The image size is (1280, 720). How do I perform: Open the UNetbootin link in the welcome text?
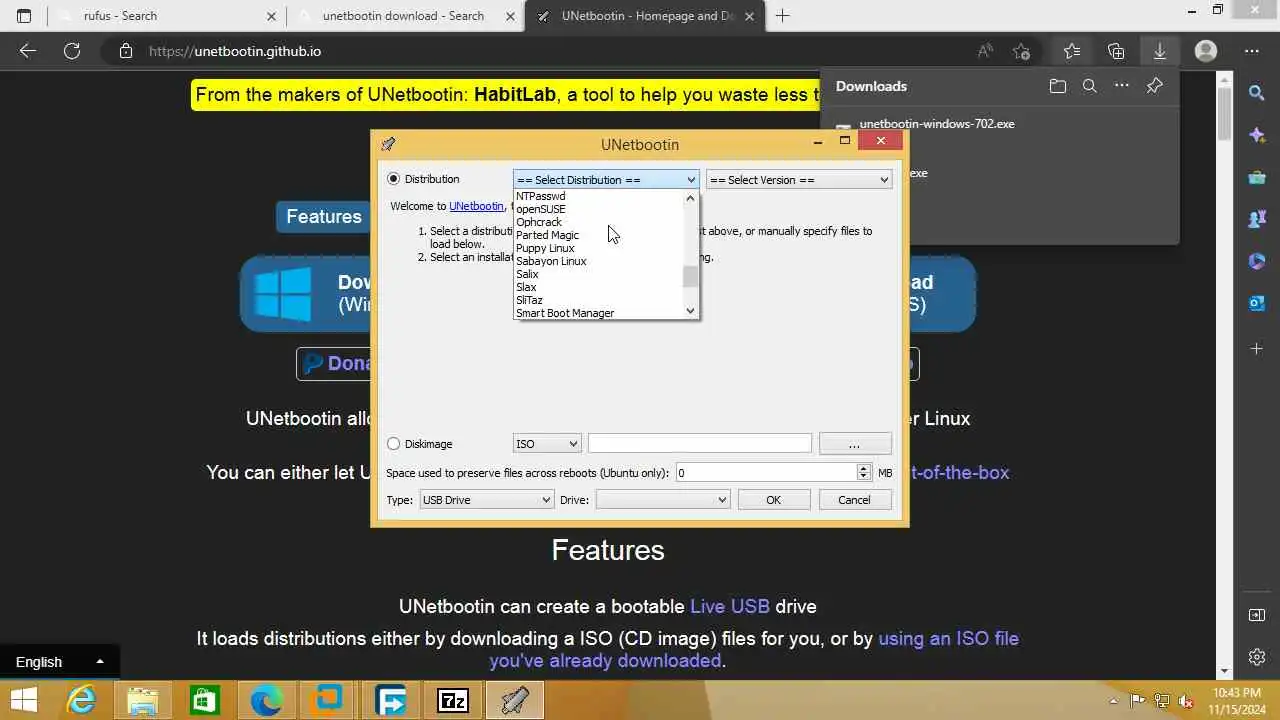click(x=476, y=206)
